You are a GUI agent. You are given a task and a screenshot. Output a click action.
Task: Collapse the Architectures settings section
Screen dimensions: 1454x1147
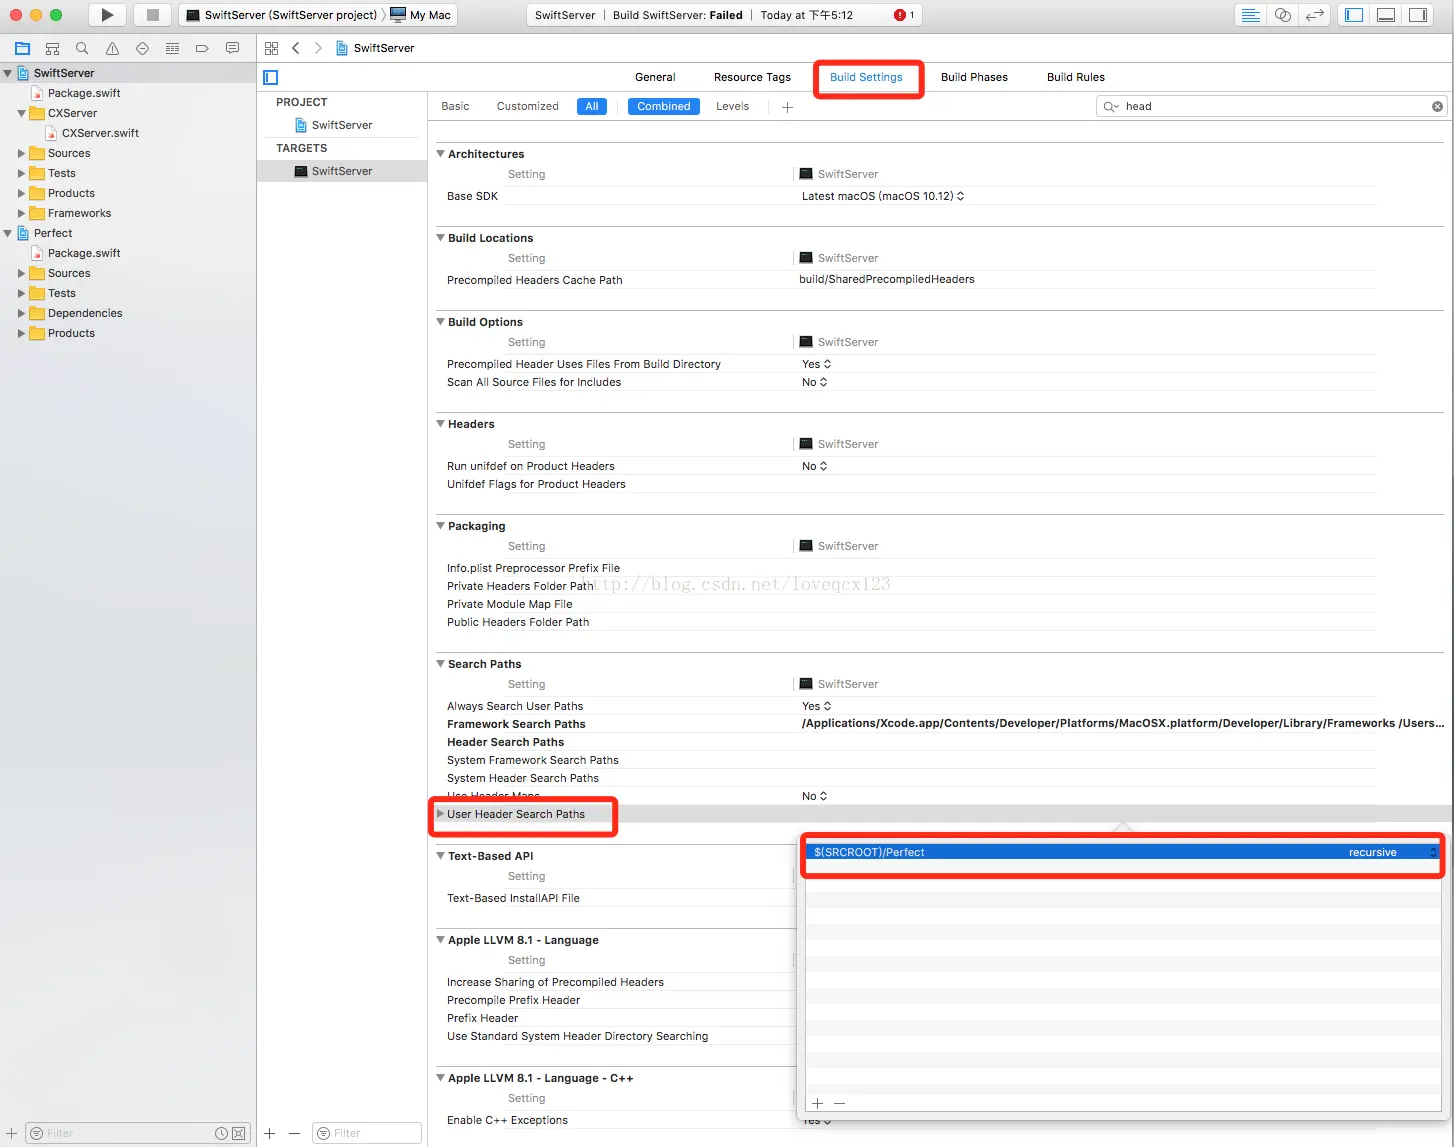(x=440, y=154)
